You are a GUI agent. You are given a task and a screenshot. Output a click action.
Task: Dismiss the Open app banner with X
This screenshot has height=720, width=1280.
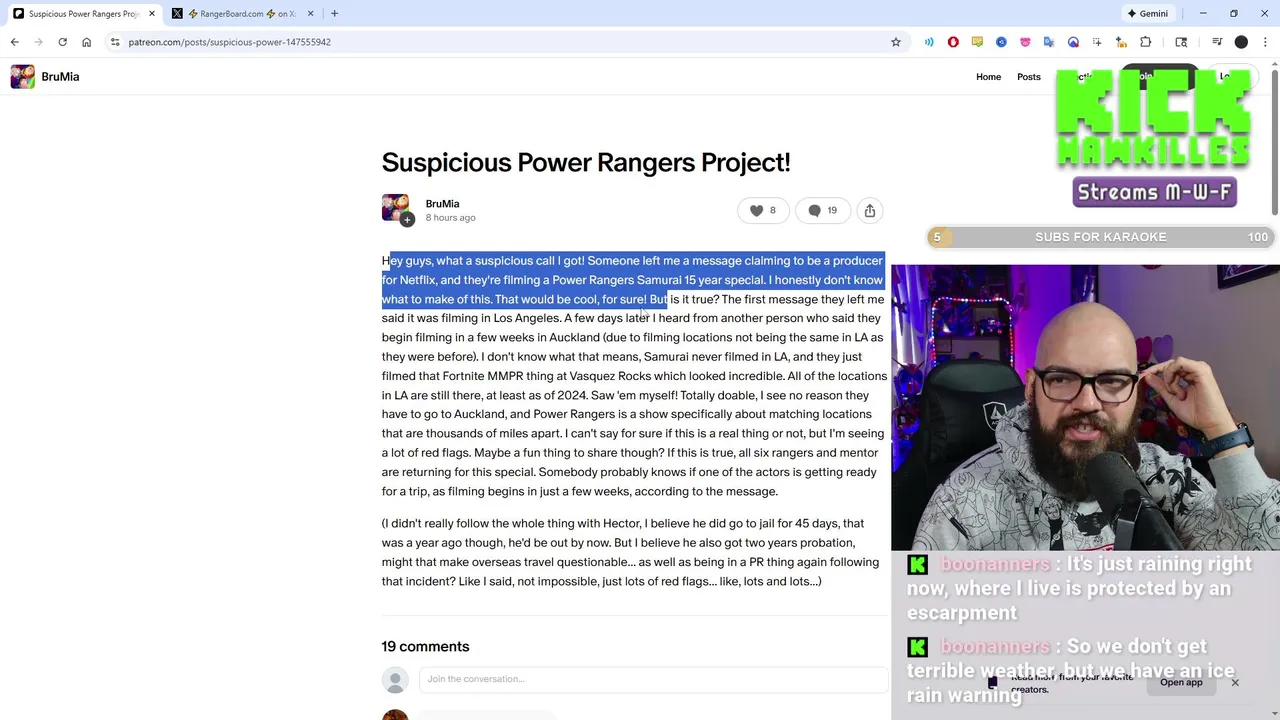pyautogui.click(x=1235, y=682)
